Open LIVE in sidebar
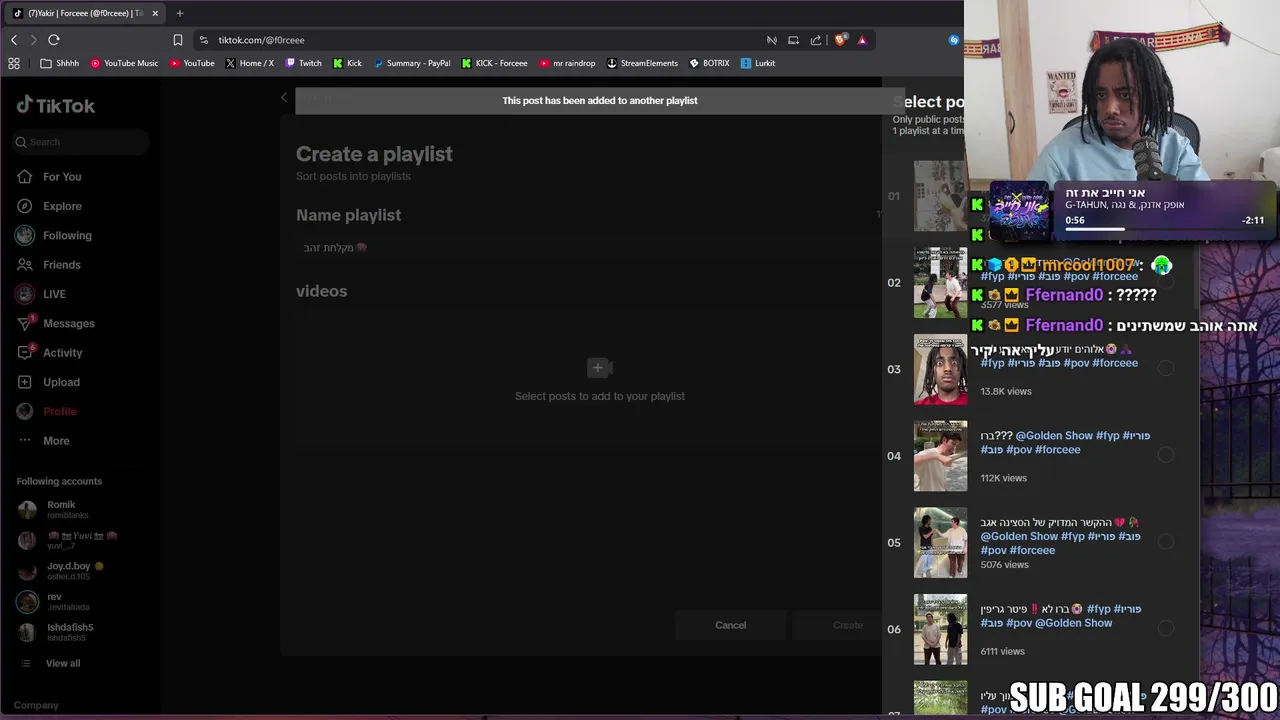This screenshot has width=1280, height=720. pos(54,294)
